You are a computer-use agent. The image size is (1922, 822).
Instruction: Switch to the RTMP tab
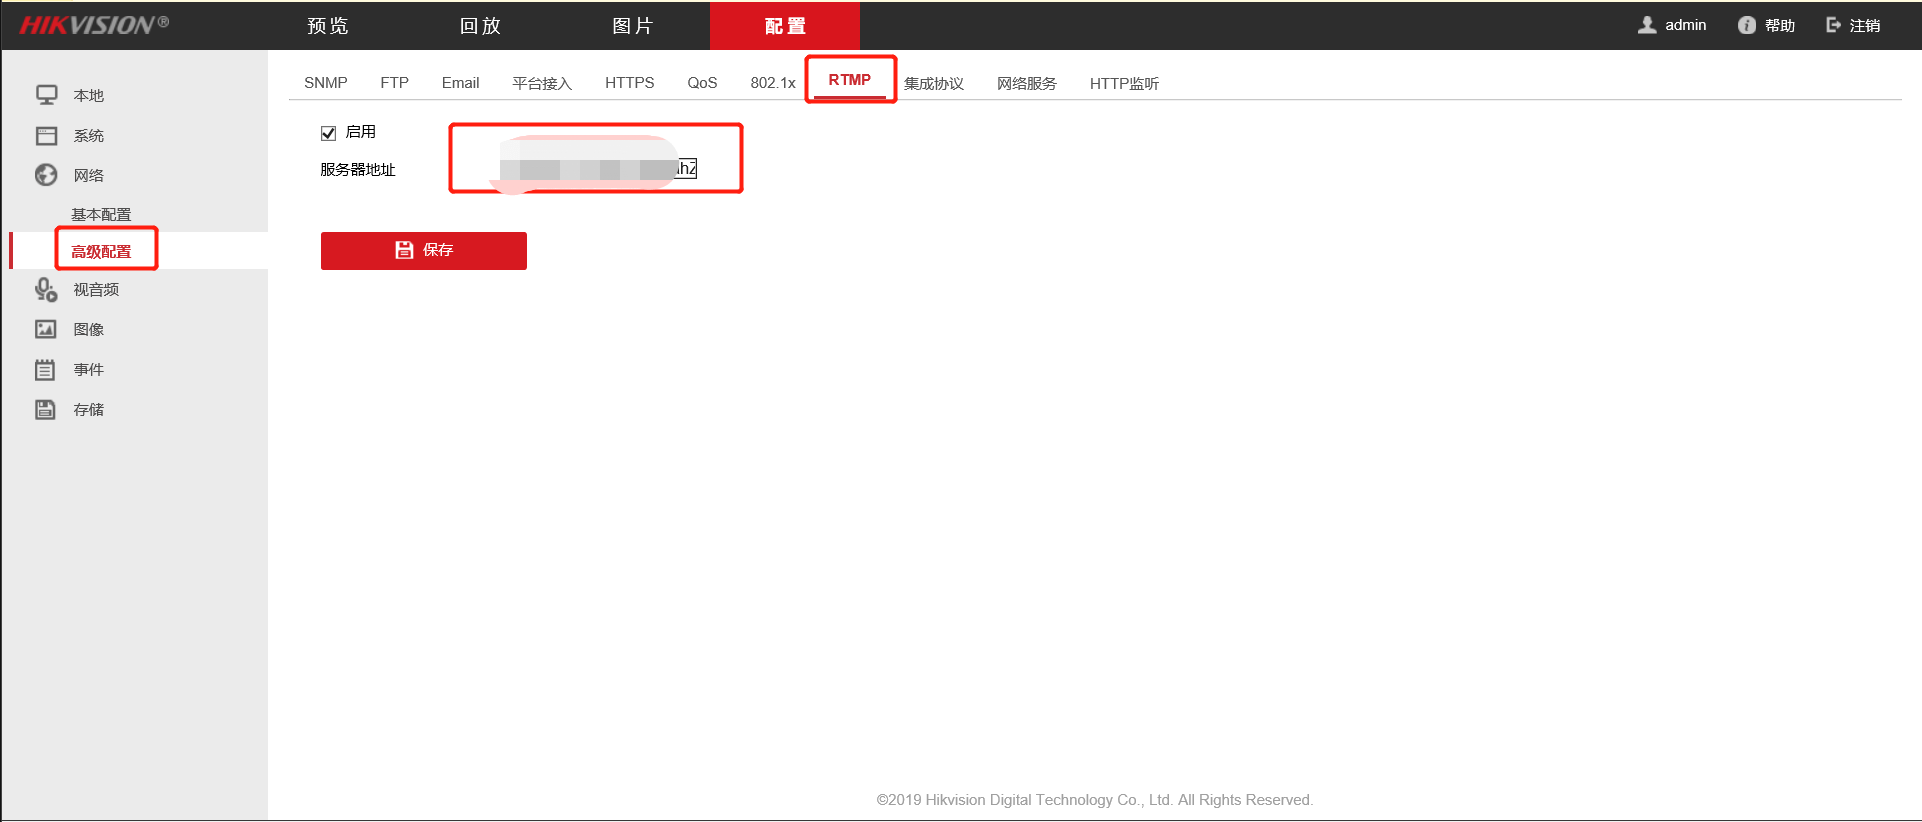coord(850,80)
